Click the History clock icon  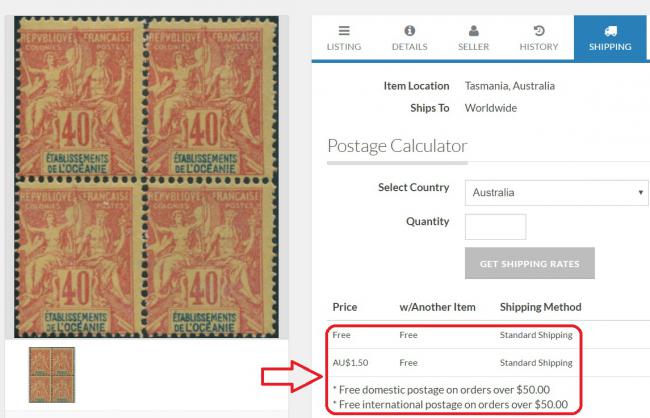[x=539, y=31]
